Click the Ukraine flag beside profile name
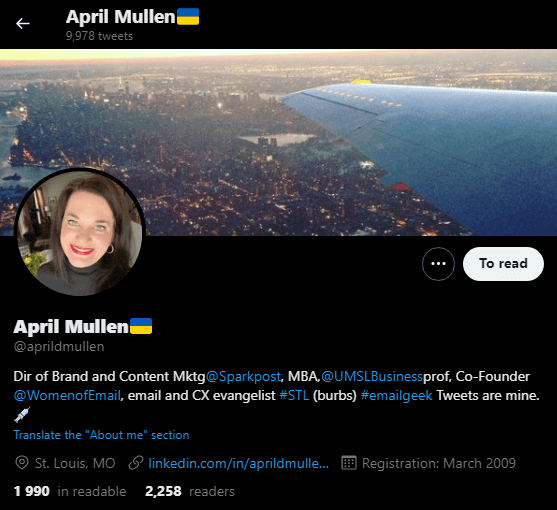 pyautogui.click(x=141, y=326)
